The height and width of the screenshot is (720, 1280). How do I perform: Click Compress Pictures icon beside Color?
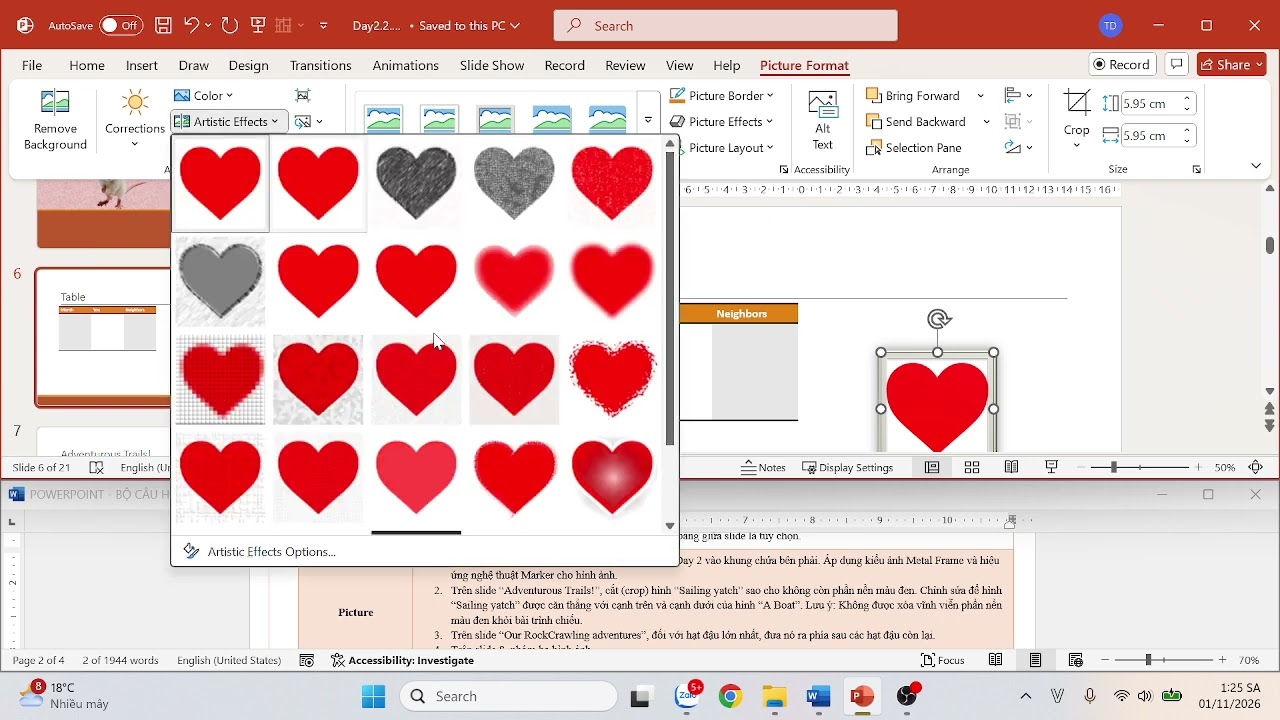pyautogui.click(x=303, y=95)
